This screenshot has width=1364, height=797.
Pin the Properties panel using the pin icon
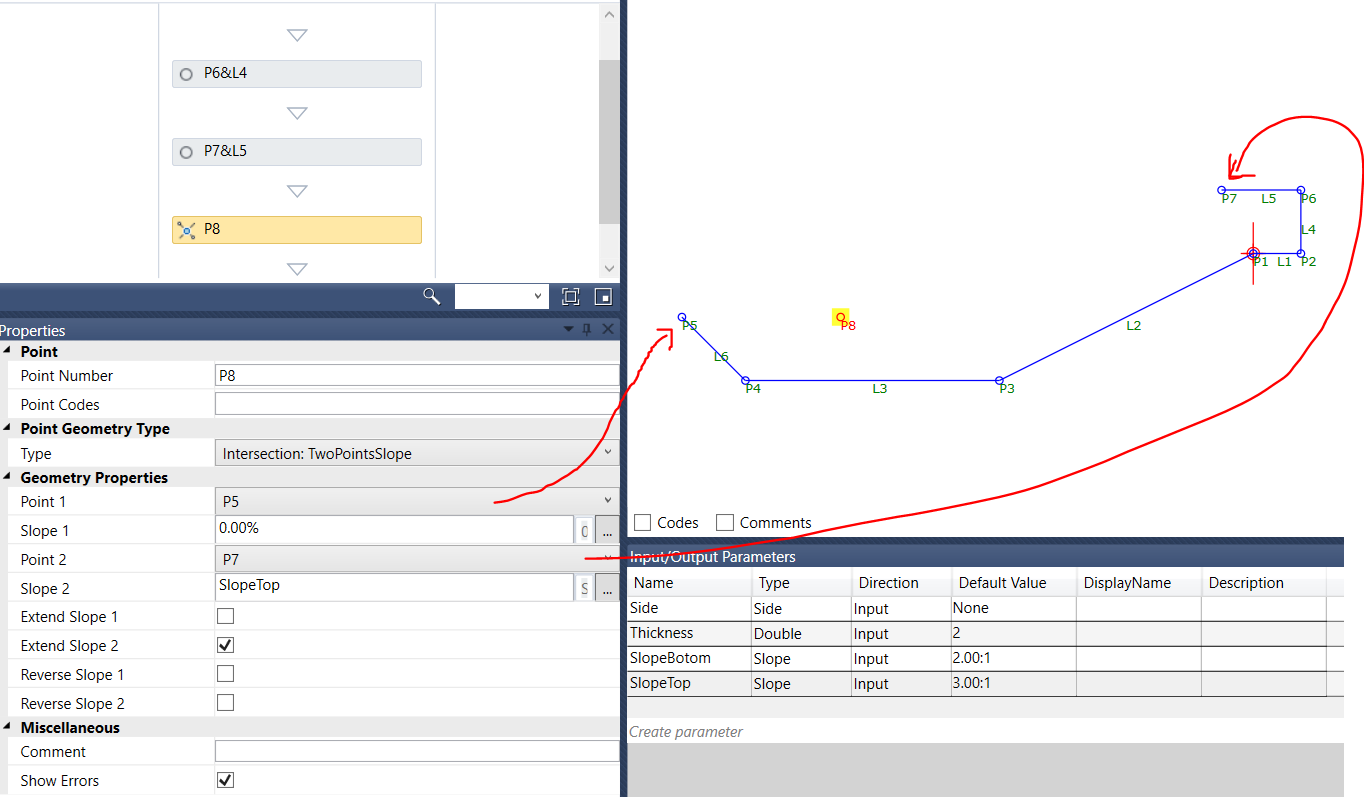588,329
